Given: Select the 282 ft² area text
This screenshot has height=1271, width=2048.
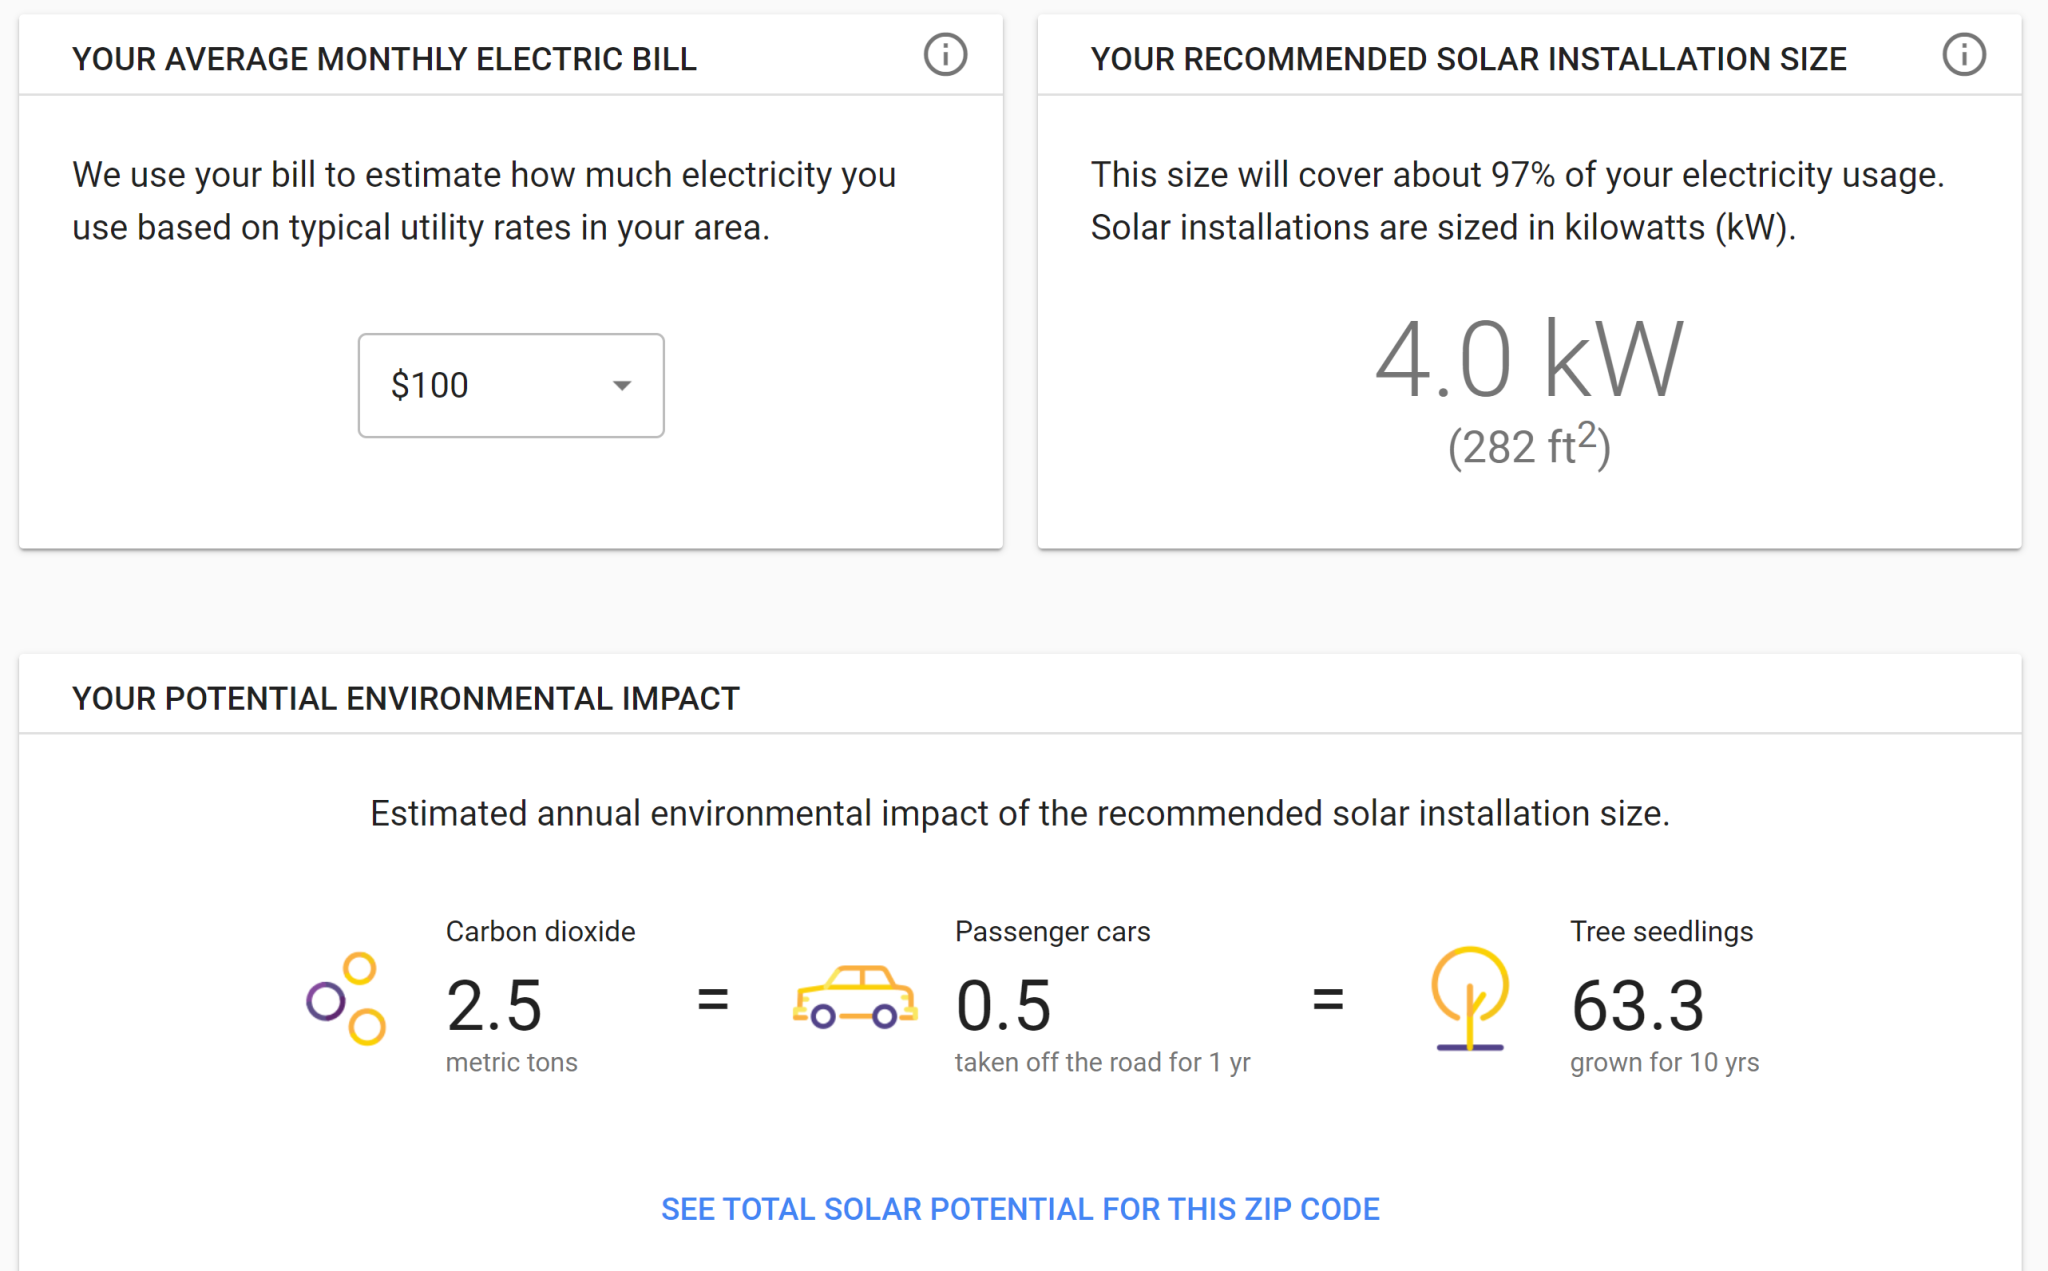Looking at the screenshot, I should tap(1529, 446).
